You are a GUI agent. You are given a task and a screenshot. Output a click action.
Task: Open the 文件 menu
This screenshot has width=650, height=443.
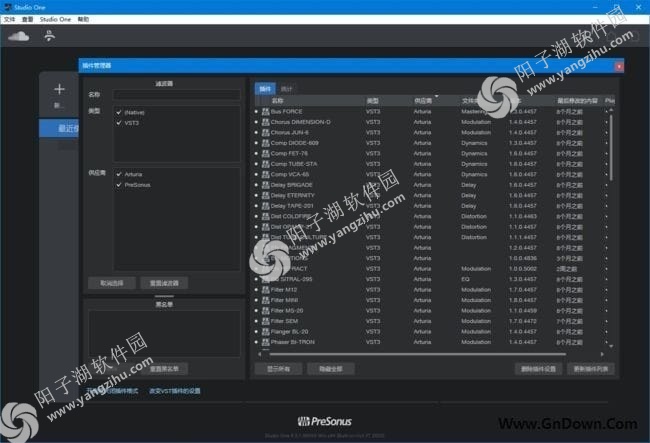[10, 19]
